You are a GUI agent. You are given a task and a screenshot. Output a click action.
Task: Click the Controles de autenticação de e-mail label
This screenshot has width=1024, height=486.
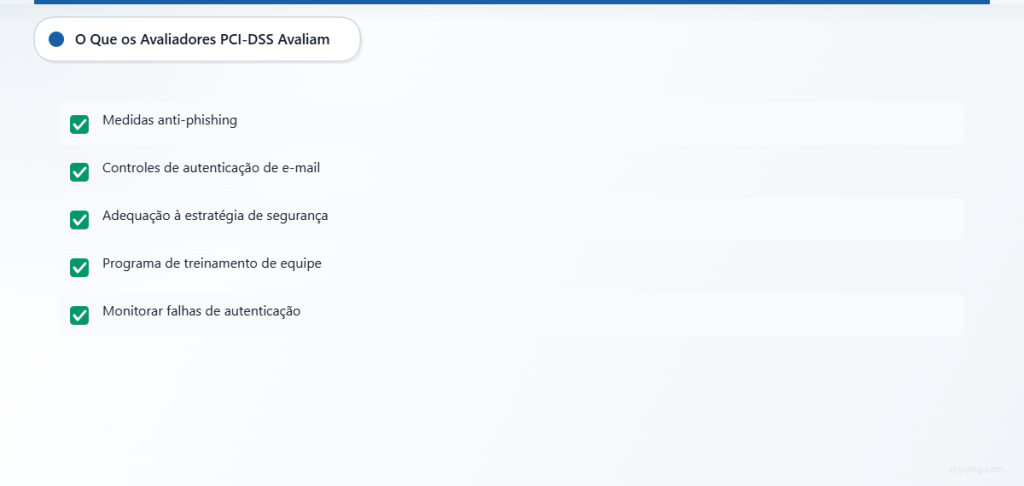click(x=211, y=168)
